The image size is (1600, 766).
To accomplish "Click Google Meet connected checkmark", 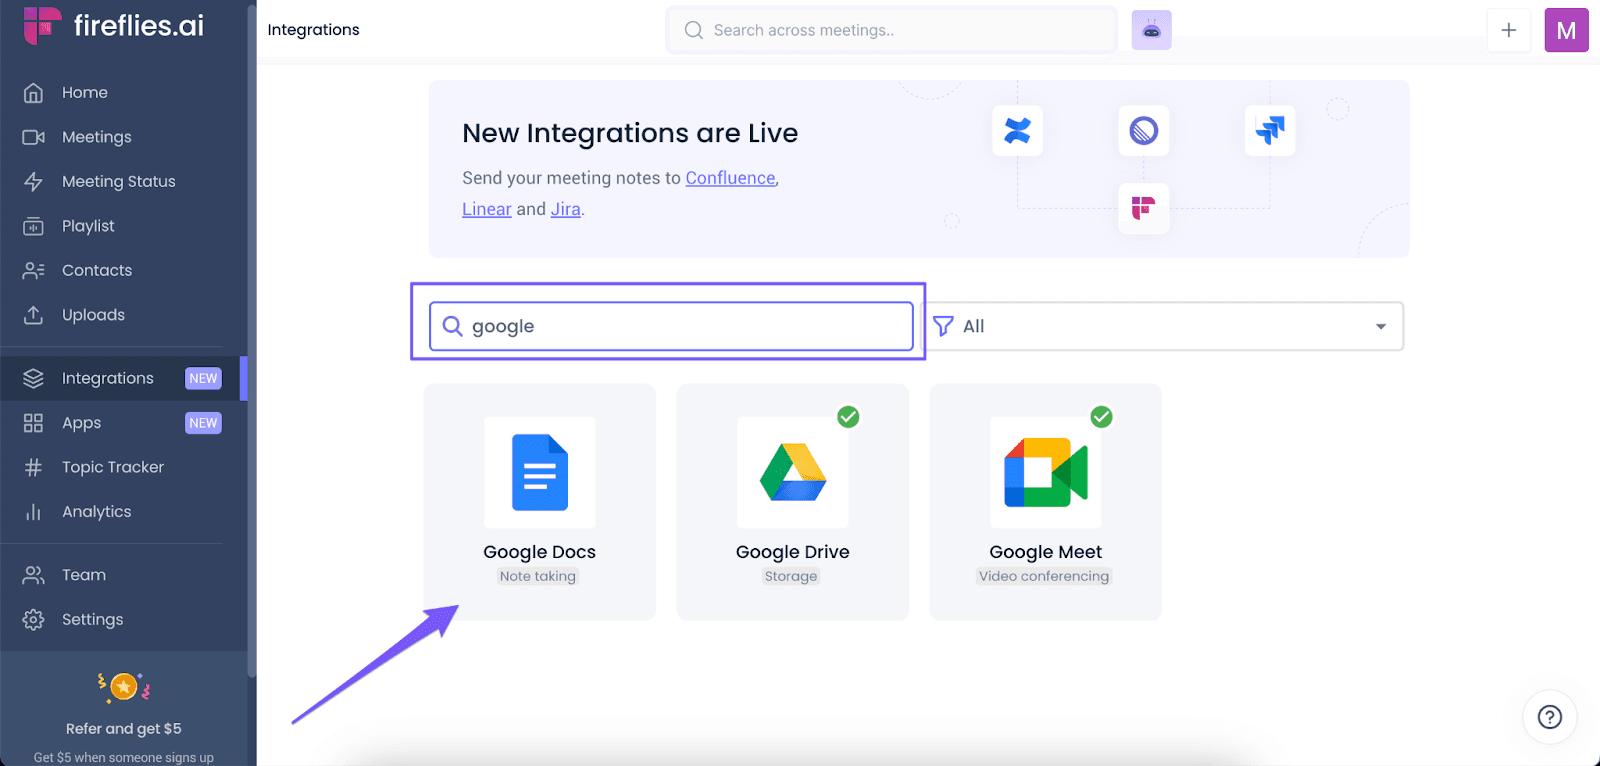I will point(1101,417).
